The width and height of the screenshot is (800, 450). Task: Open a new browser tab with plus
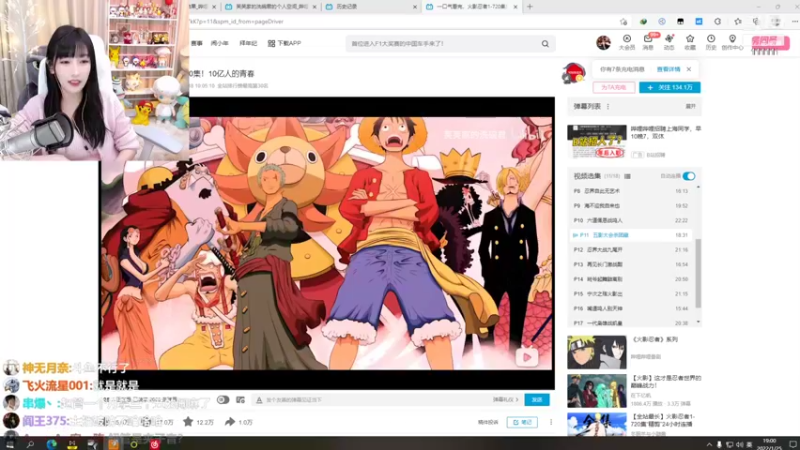530,7
